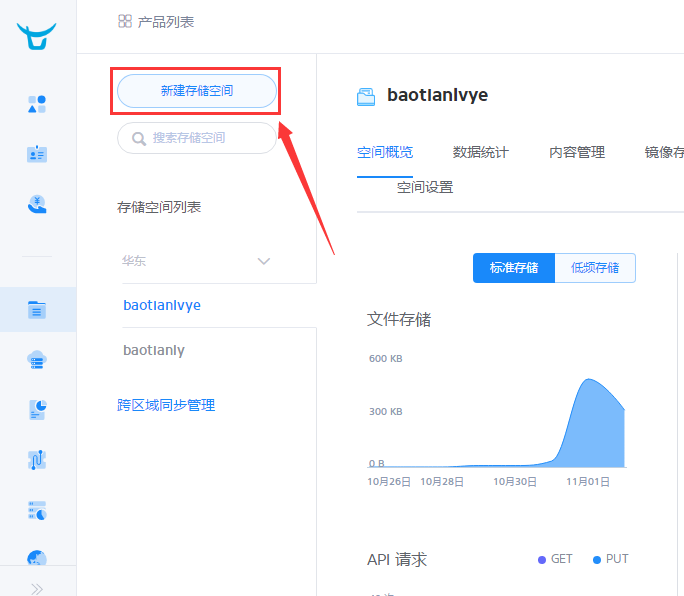Image resolution: width=684 pixels, height=596 pixels.
Task: Click the 文件存储 chart peak area
Action: [x=589, y=423]
